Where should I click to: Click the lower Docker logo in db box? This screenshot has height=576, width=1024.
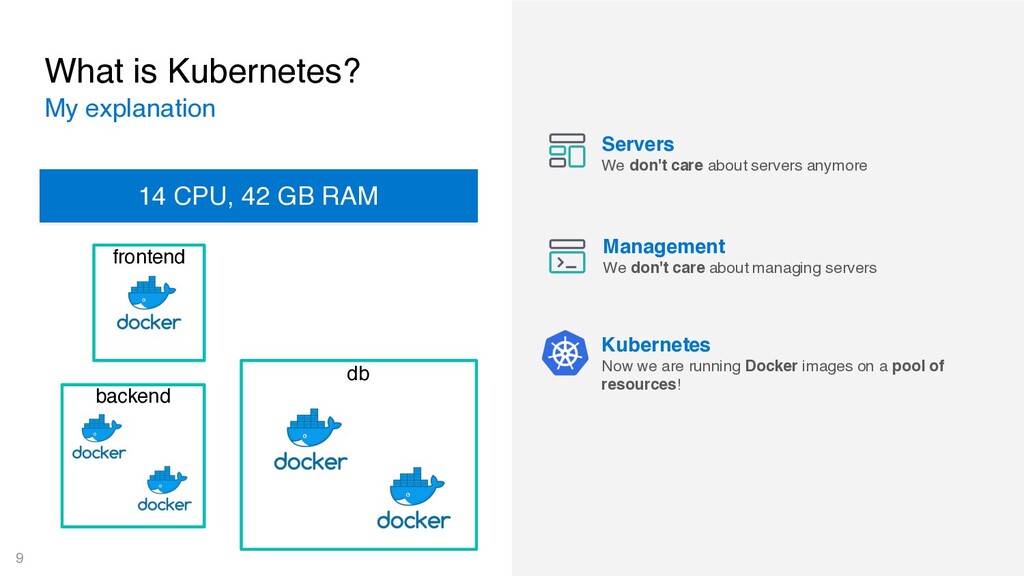pos(414,498)
